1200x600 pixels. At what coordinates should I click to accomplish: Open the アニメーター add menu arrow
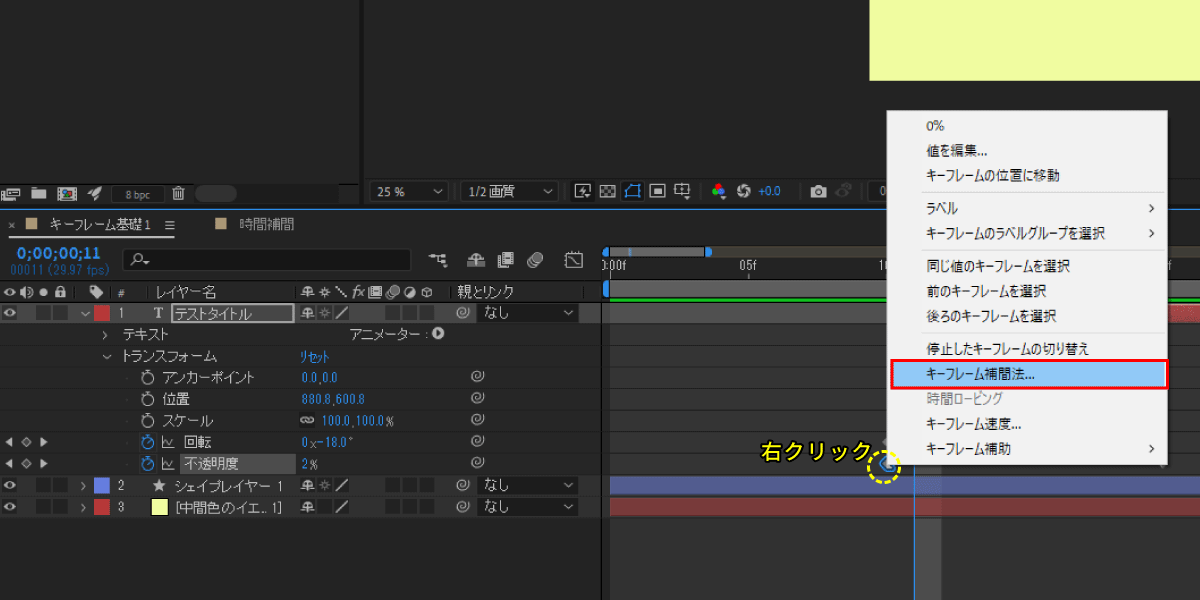coord(438,334)
